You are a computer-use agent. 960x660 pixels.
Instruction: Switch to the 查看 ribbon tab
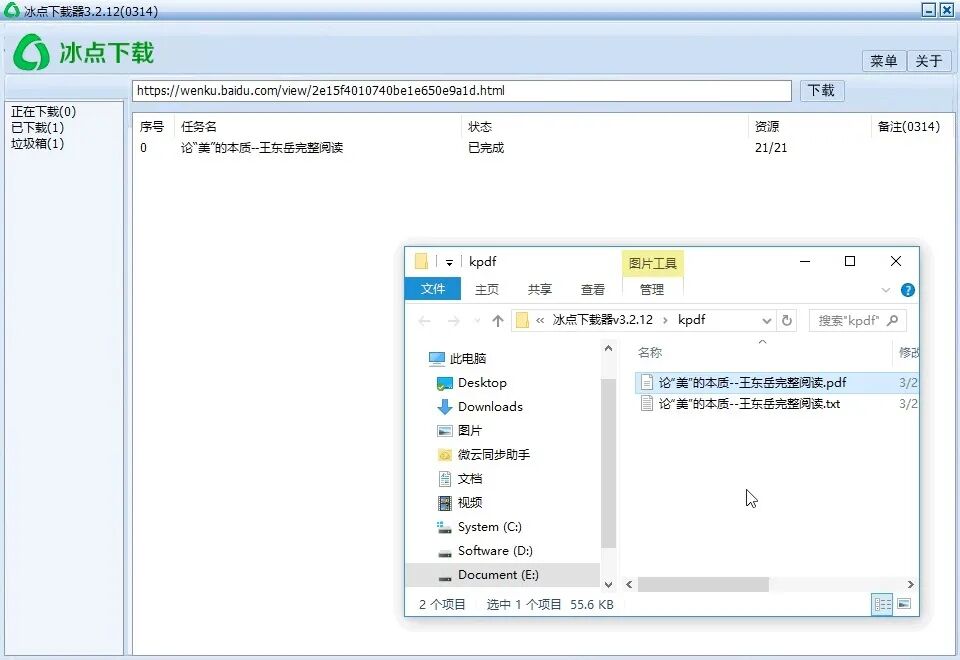[x=592, y=289]
